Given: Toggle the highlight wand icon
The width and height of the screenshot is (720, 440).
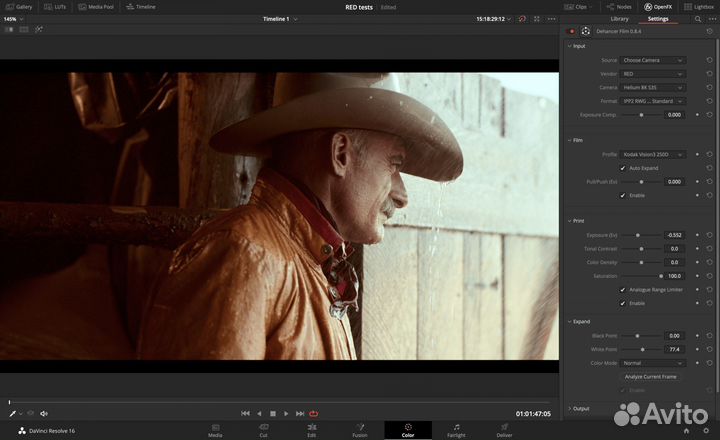Looking at the screenshot, I should point(39,29).
